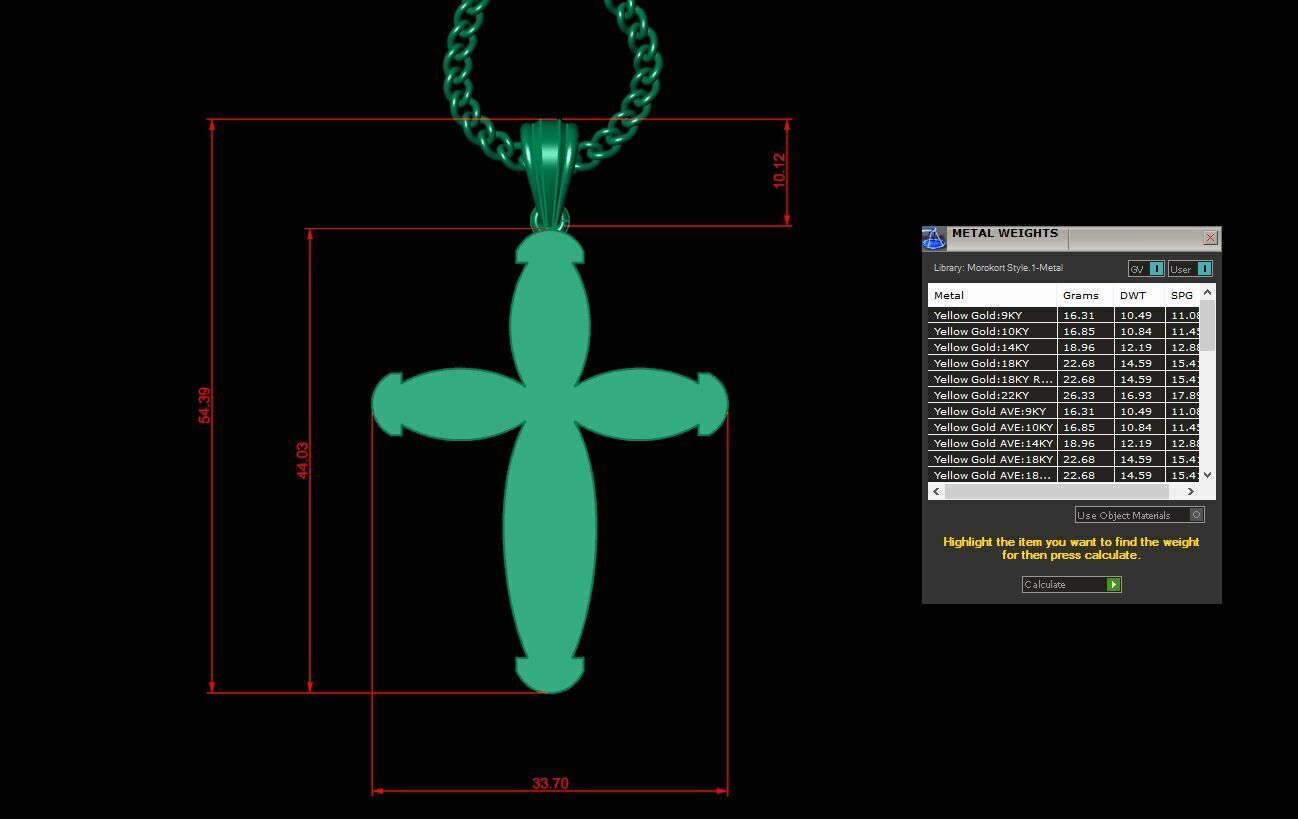This screenshot has height=819, width=1298.
Task: Click the 10.12 bail height dimension
Action: tap(779, 171)
